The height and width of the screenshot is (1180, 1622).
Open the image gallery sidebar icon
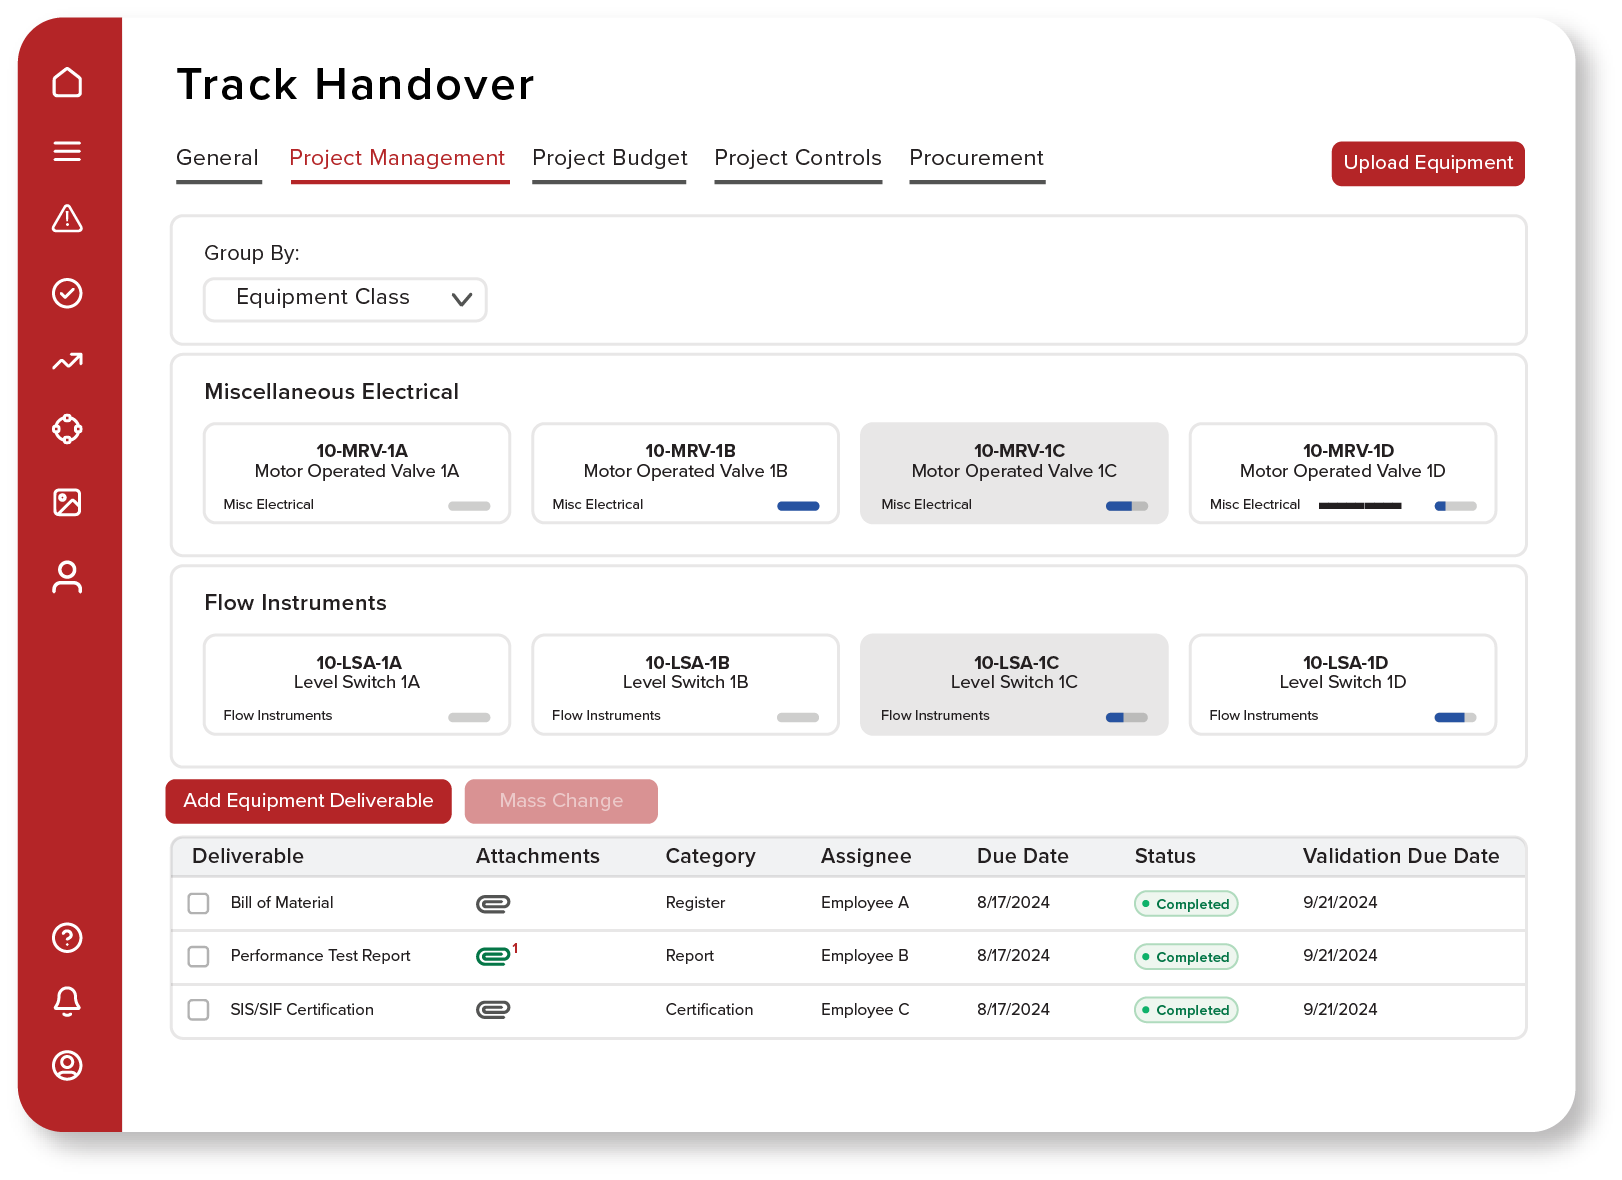pos(67,503)
